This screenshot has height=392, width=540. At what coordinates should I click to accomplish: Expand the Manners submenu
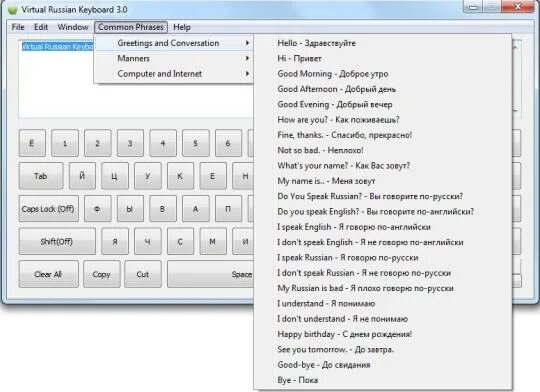click(174, 58)
